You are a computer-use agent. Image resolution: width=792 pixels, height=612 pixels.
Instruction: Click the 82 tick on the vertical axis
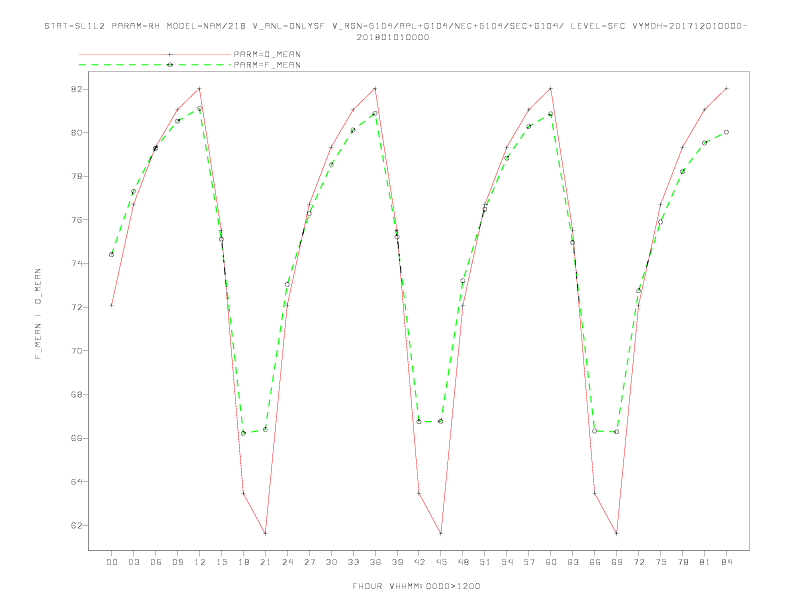pos(76,89)
